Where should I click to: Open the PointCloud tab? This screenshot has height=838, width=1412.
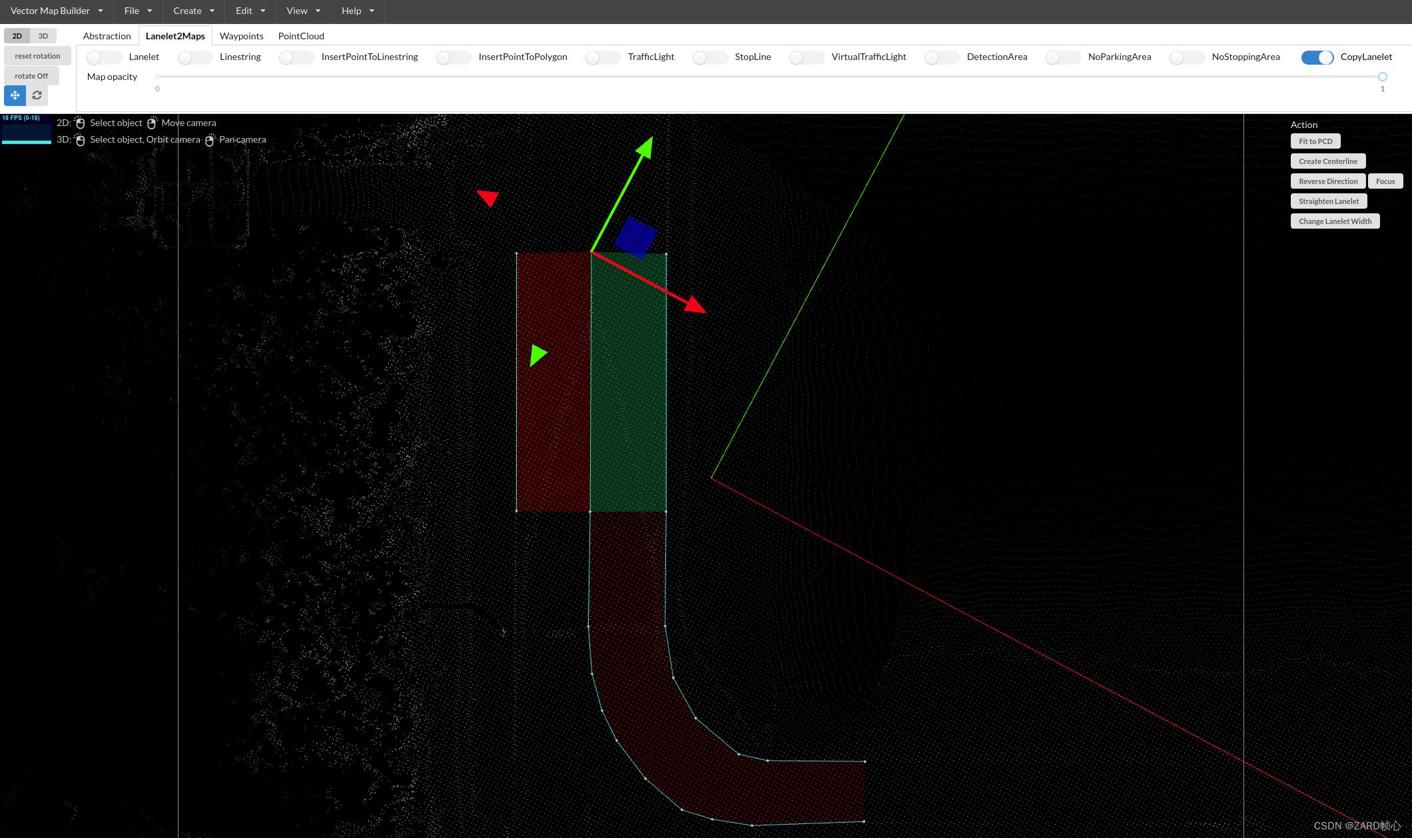pyautogui.click(x=301, y=36)
